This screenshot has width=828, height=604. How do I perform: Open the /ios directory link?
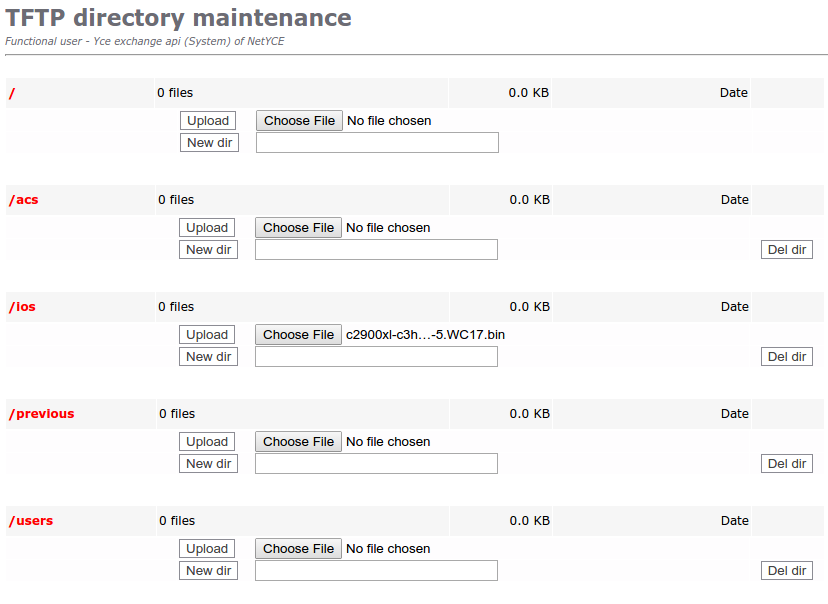tap(22, 307)
